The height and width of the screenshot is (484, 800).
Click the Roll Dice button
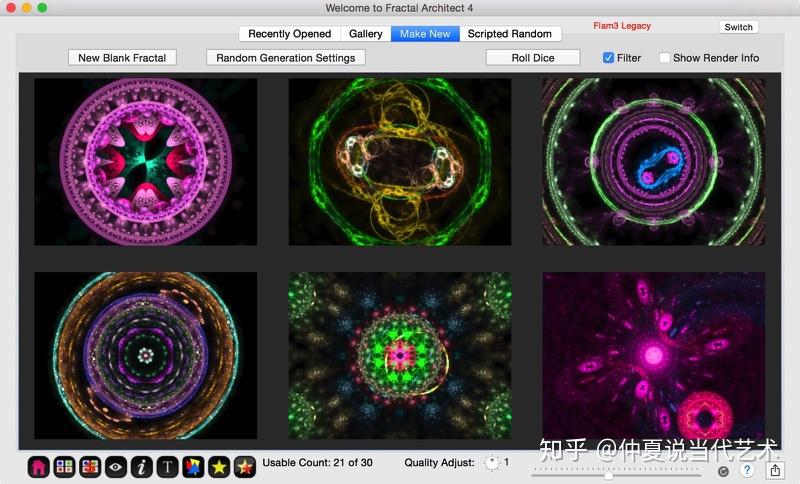tap(533, 58)
